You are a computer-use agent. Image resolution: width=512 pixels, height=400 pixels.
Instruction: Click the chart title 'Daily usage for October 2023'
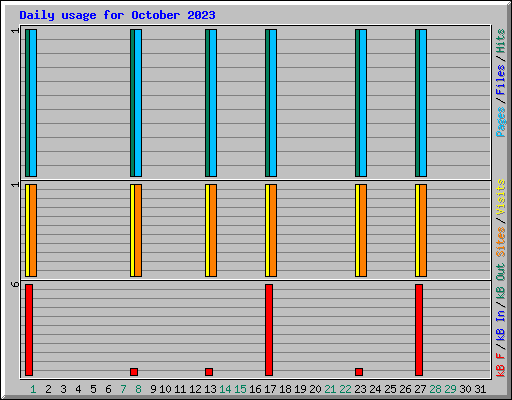click(x=117, y=15)
